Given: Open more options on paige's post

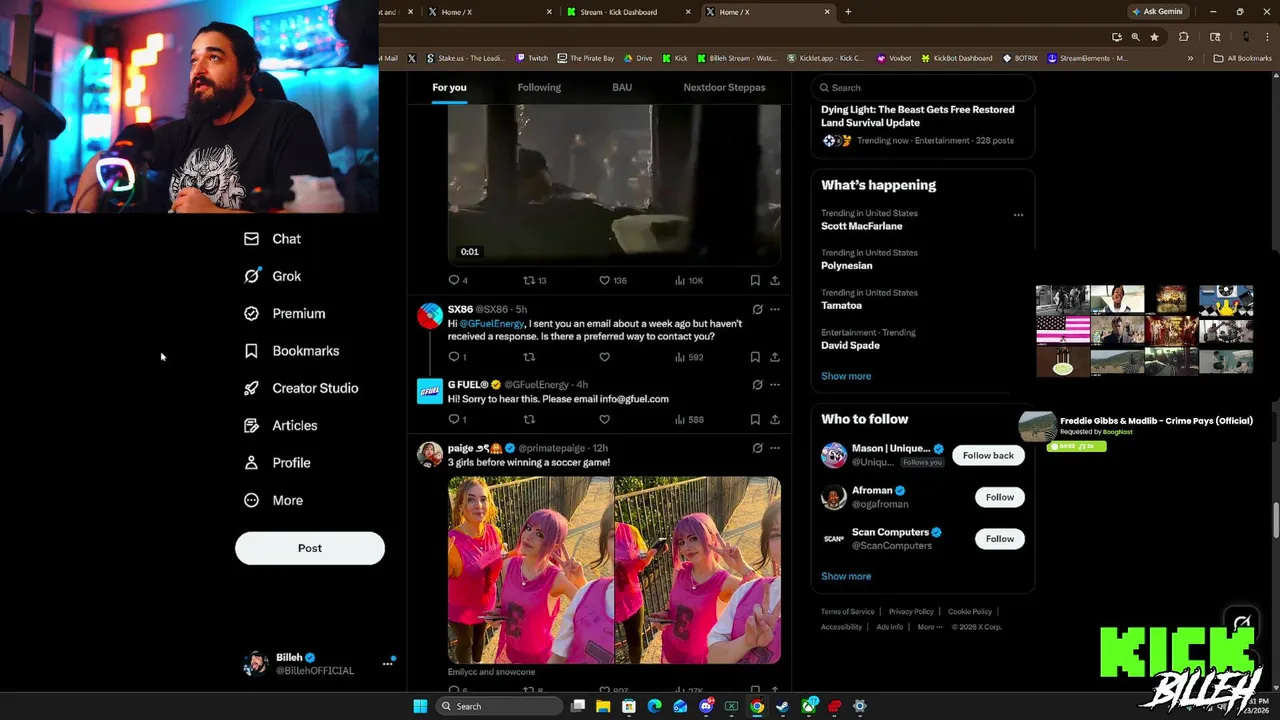Looking at the screenshot, I should point(775,448).
